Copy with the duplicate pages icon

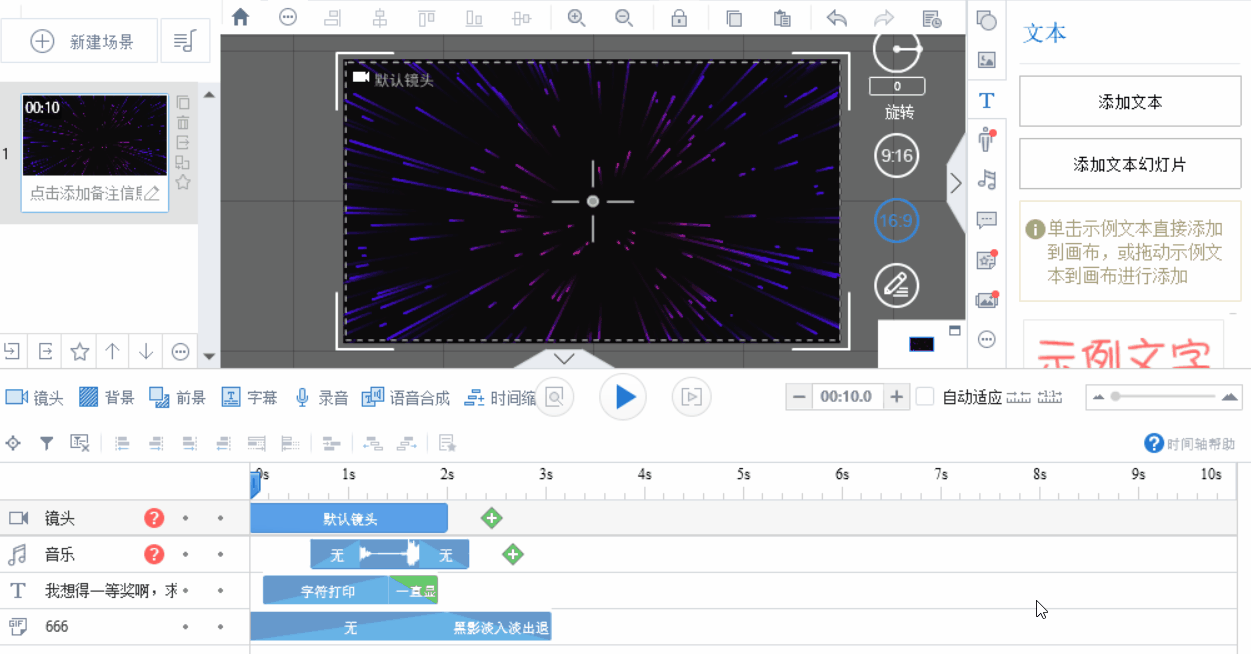[734, 17]
